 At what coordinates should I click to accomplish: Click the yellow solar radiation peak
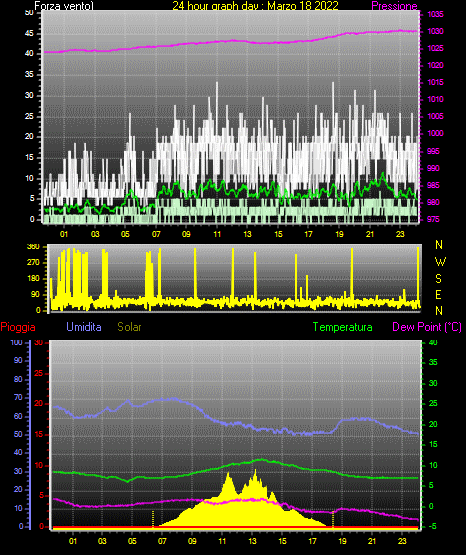coord(255,471)
